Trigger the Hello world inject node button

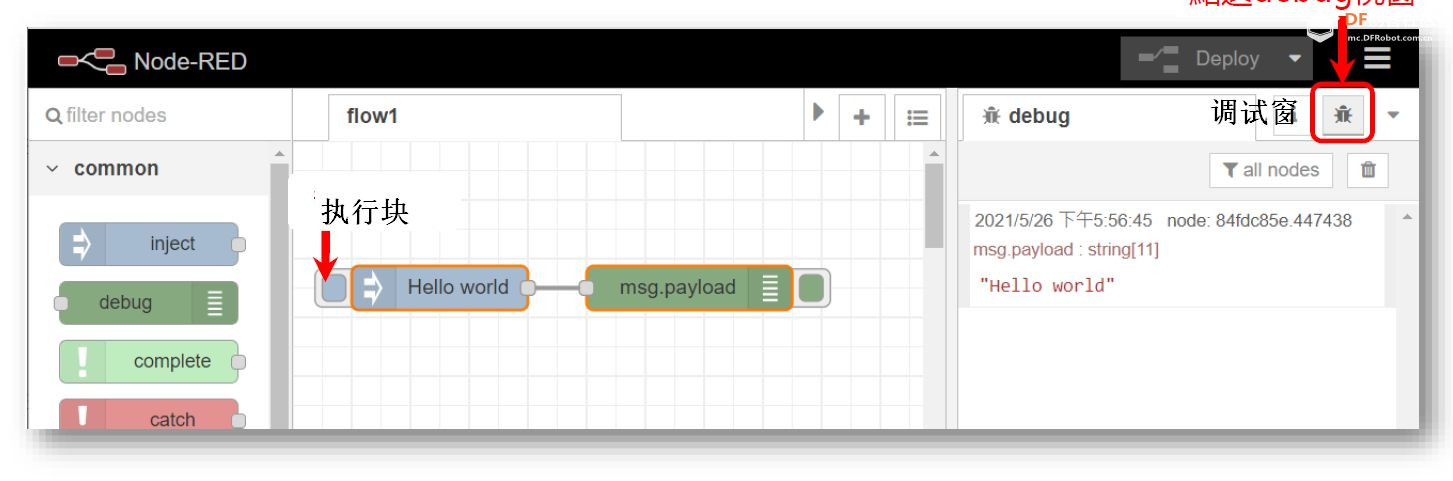[x=335, y=288]
